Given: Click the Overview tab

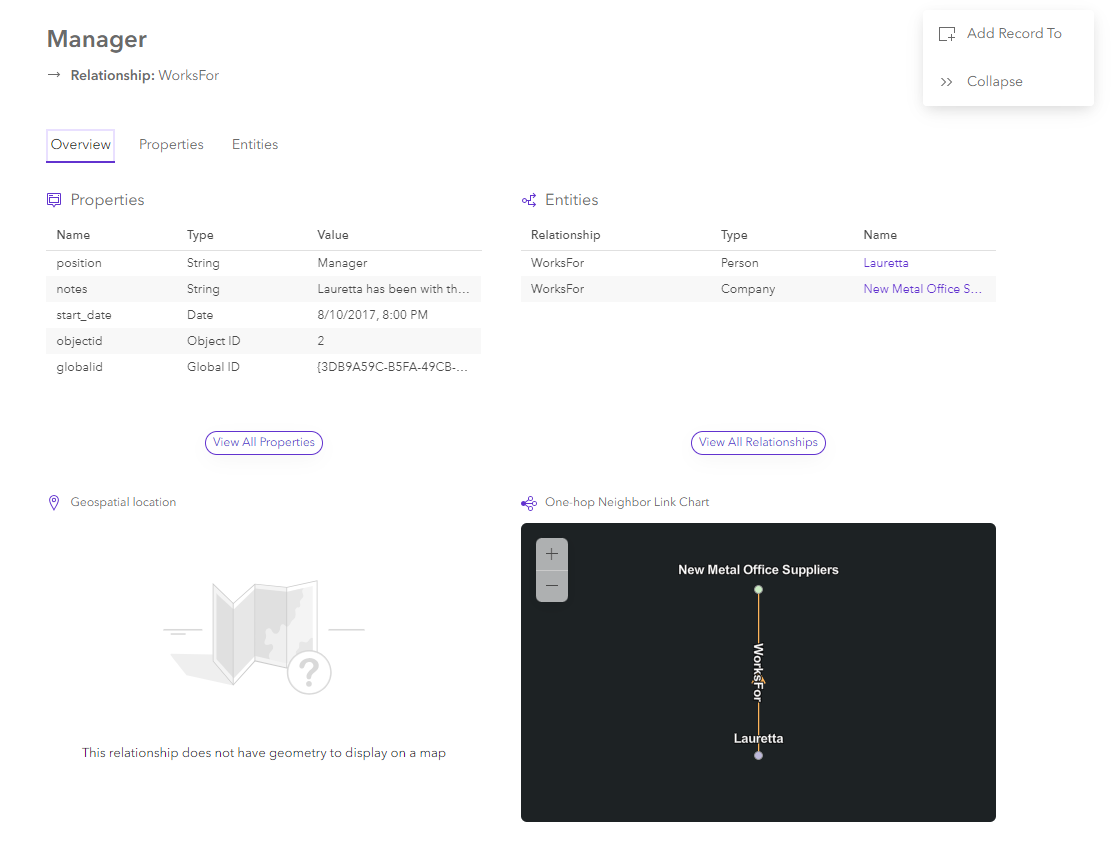Looking at the screenshot, I should (x=80, y=144).
